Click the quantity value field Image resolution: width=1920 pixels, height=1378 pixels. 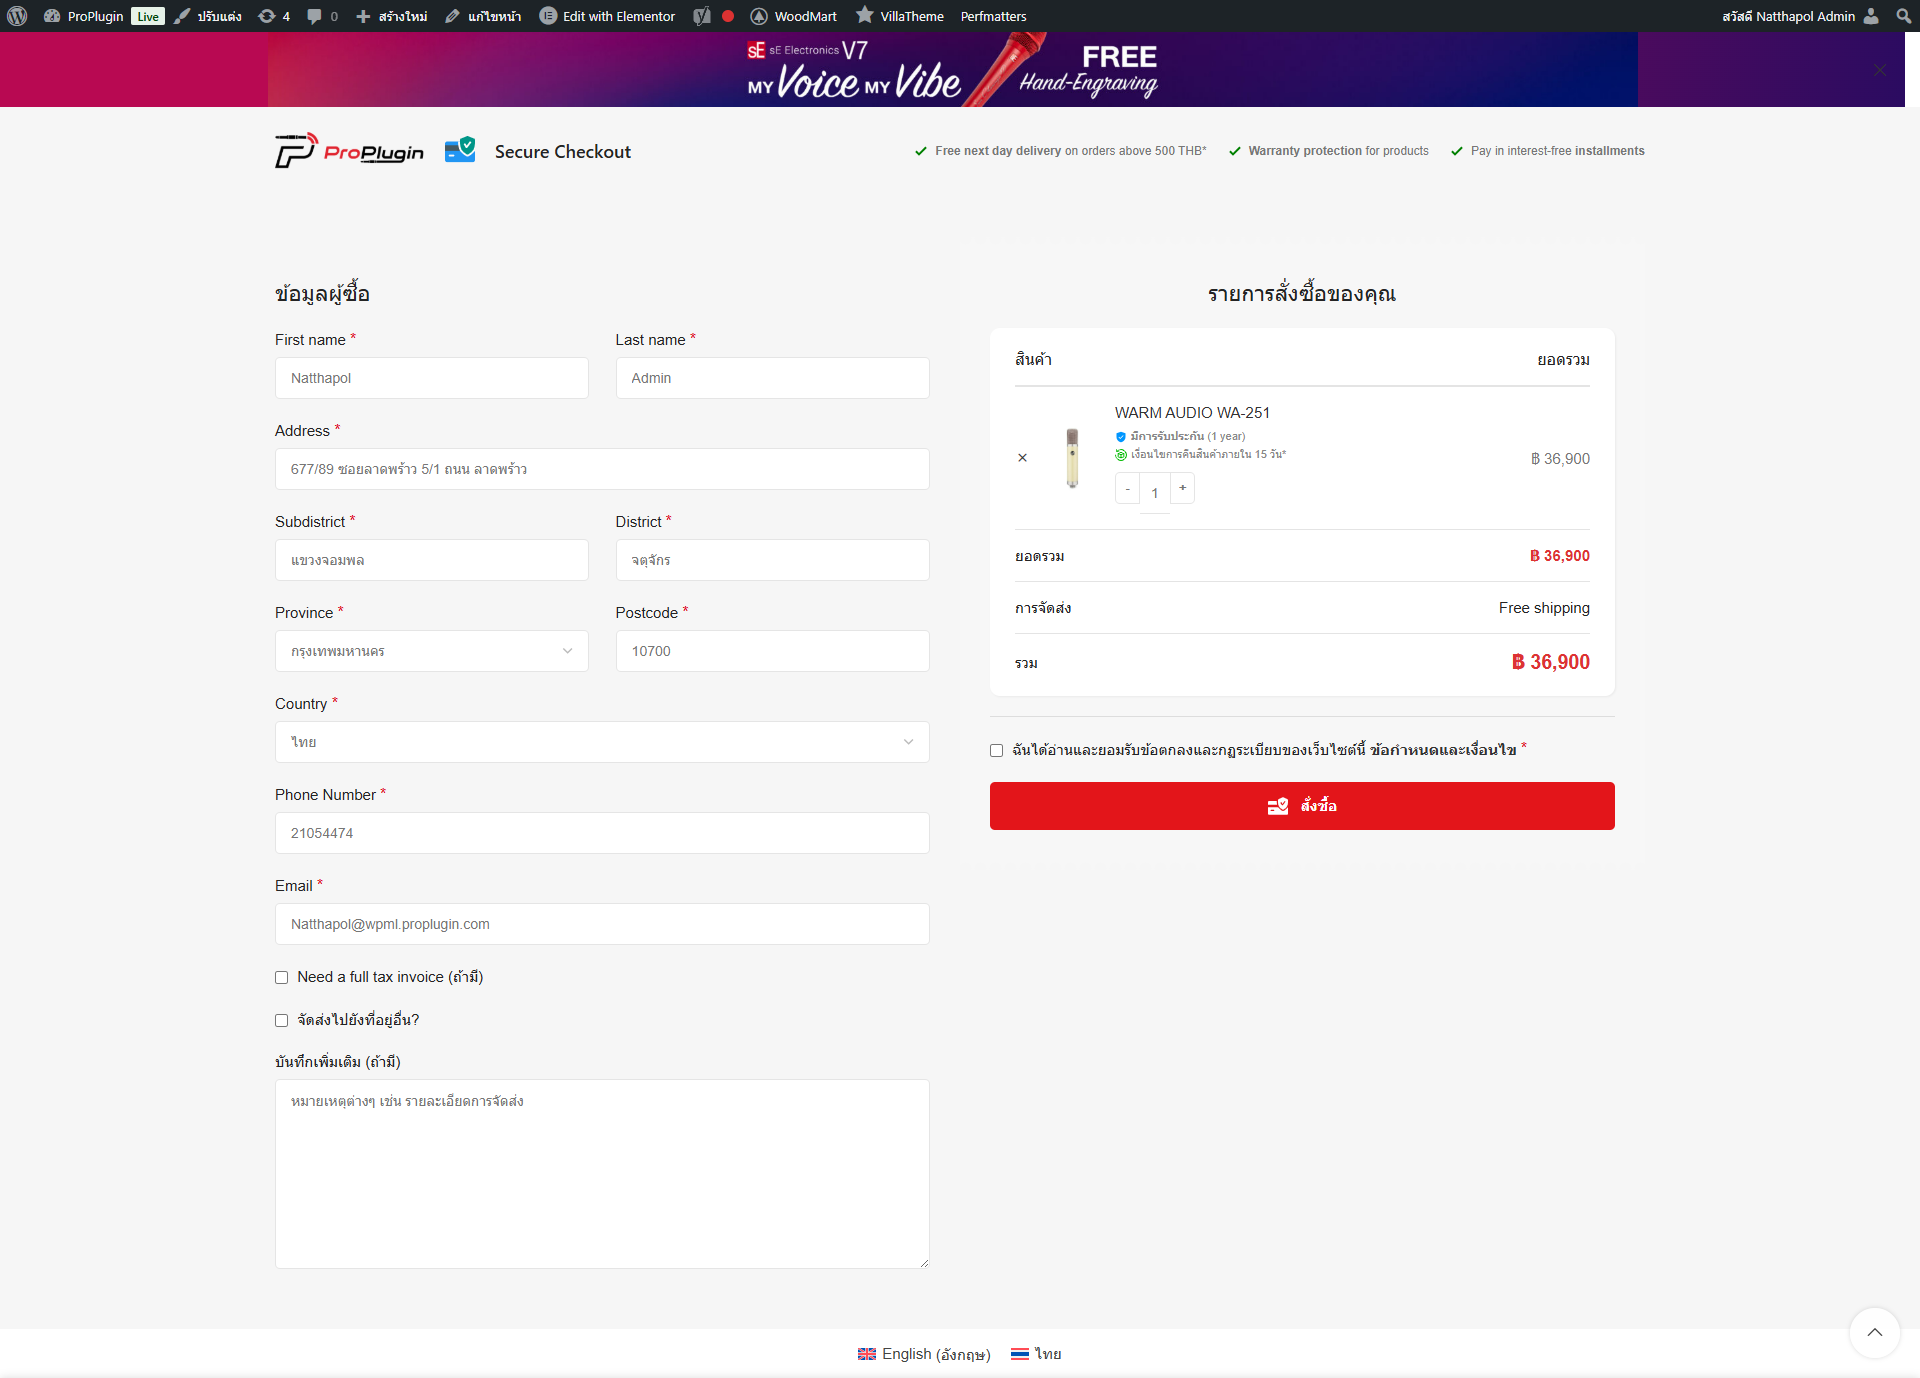1155,493
